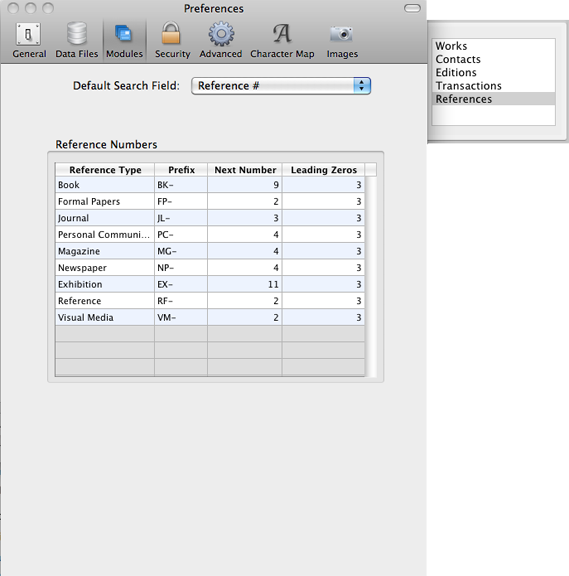Click the toolbar toggle pill button
The width and height of the screenshot is (569, 576).
coord(412,8)
